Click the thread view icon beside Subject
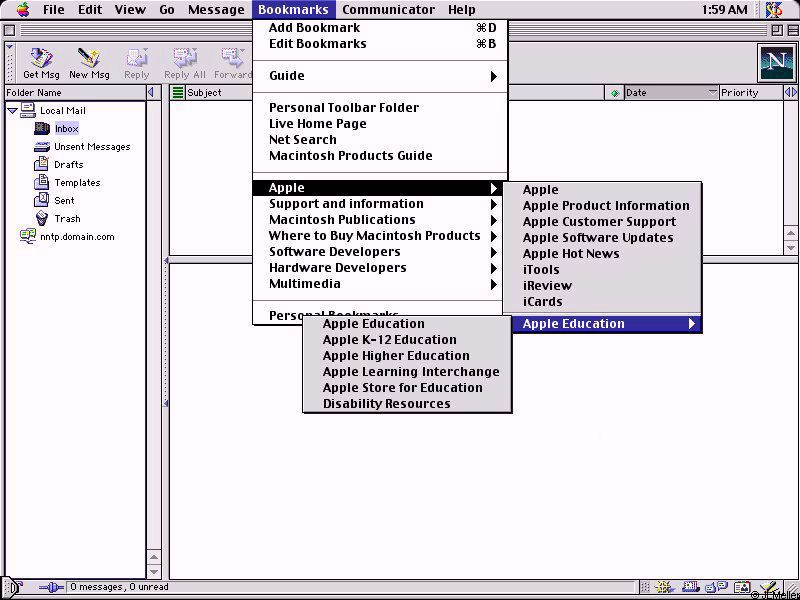Screen dimensions: 800x600 pos(178,93)
